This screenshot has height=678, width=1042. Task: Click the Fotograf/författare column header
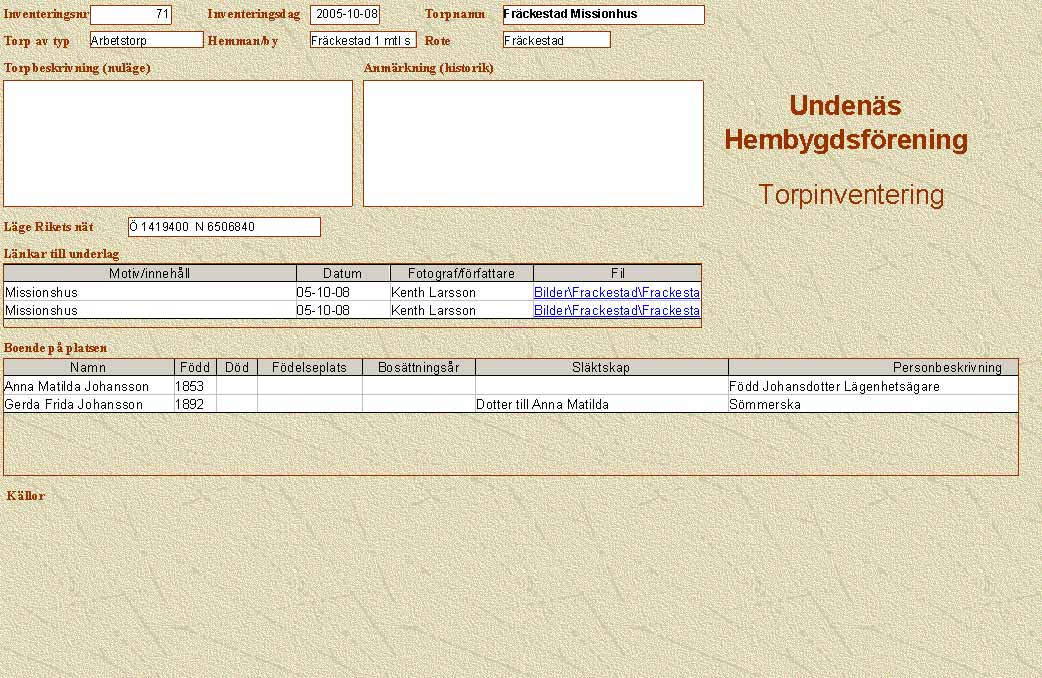pyautogui.click(x=461, y=273)
